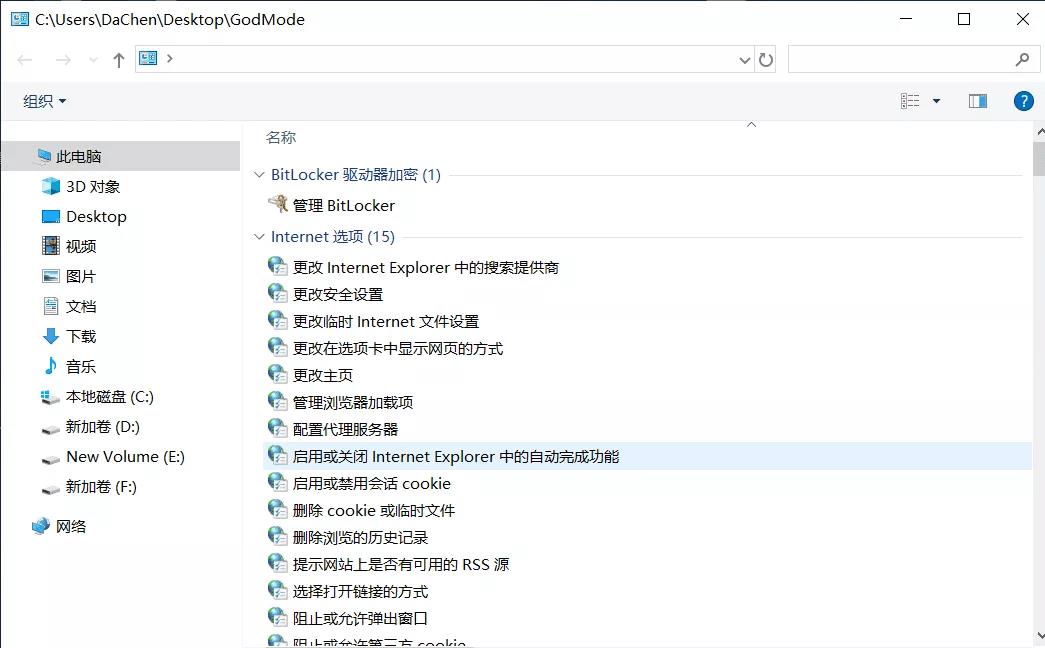The width and height of the screenshot is (1045, 648).
Task: Sort by the 名称 column header
Action: [x=281, y=138]
